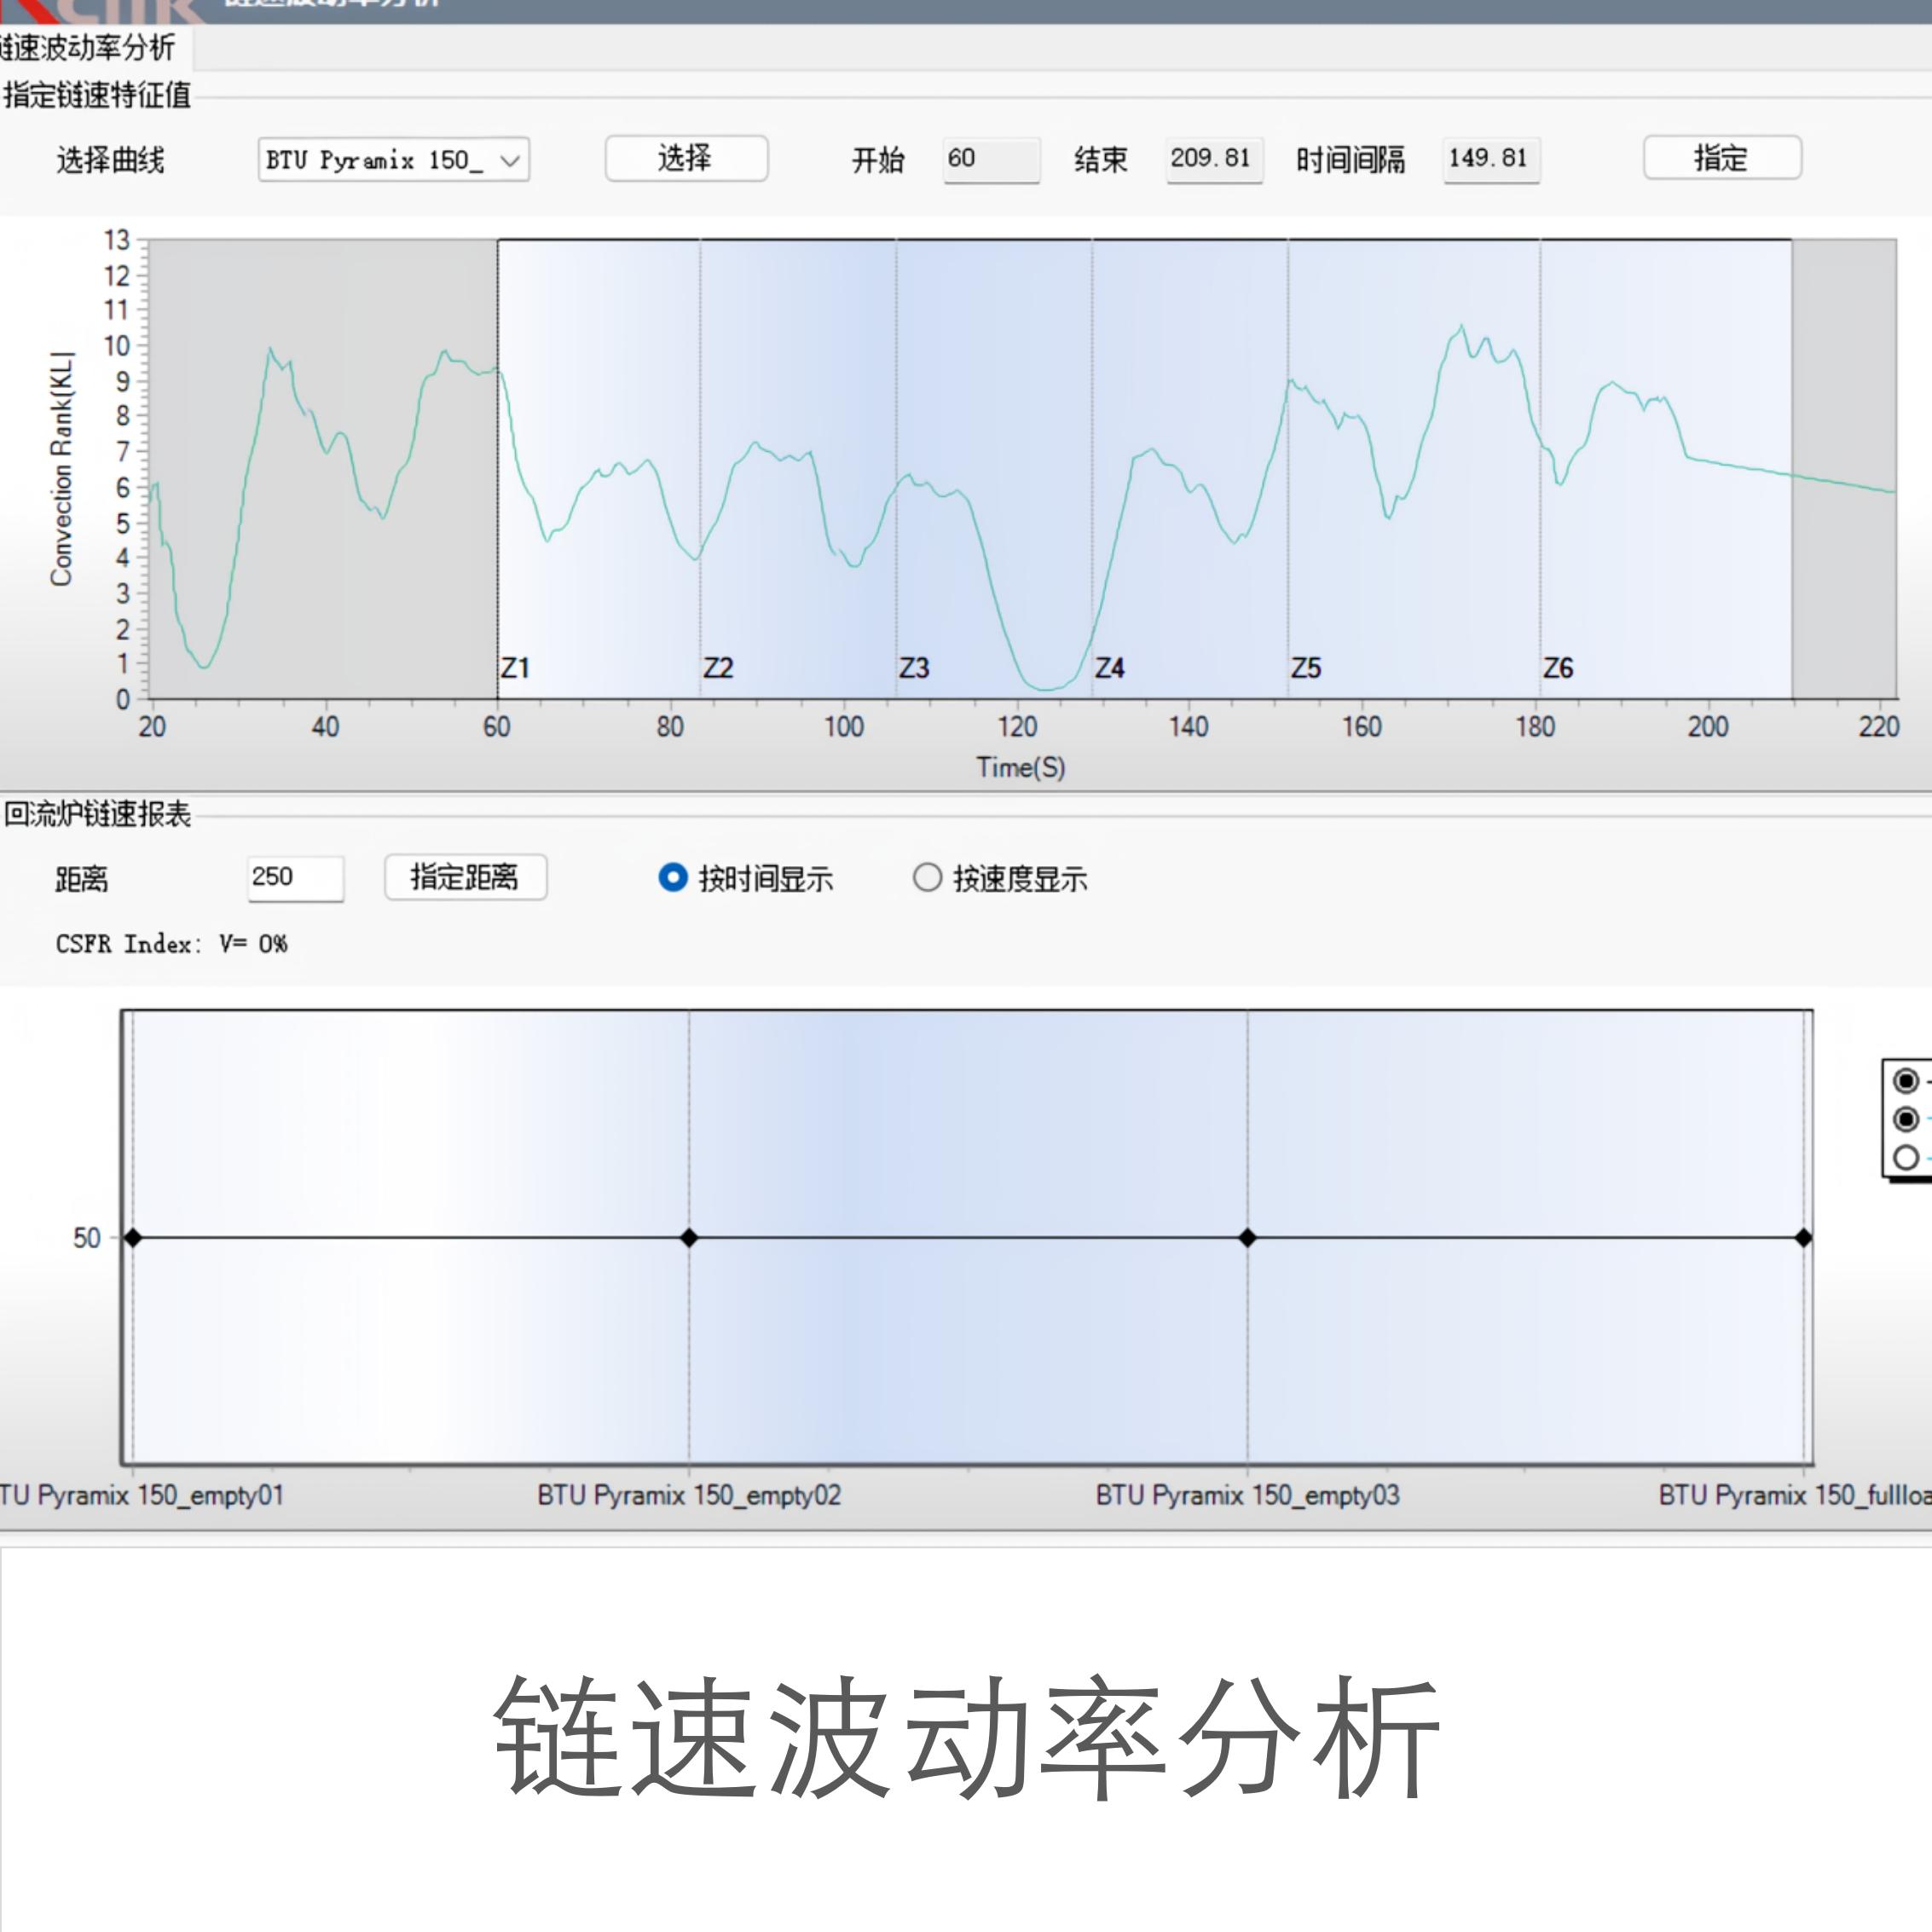Click the Z1 zone marker label
This screenshot has width=1932, height=1932.
click(x=515, y=667)
